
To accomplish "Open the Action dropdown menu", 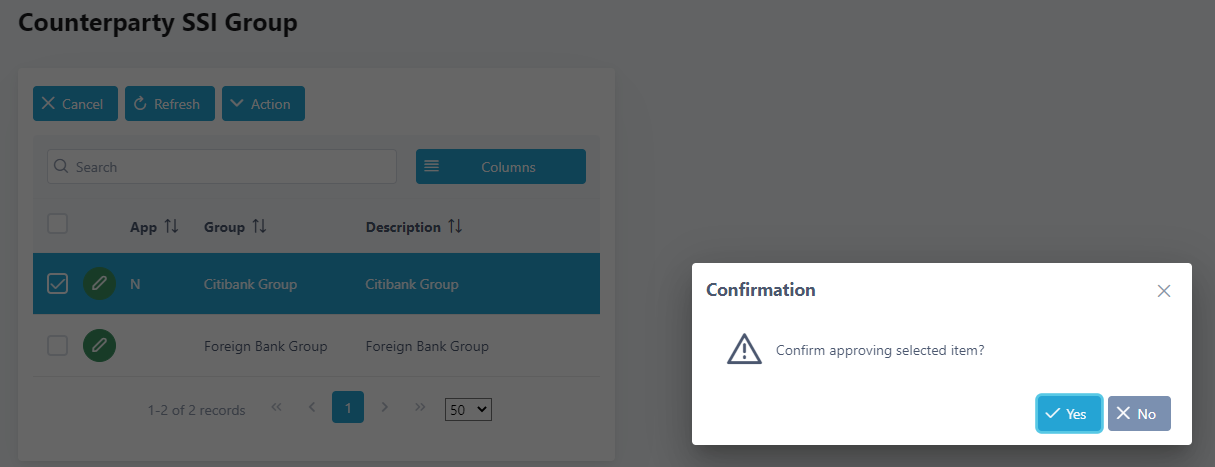I will coord(263,104).
